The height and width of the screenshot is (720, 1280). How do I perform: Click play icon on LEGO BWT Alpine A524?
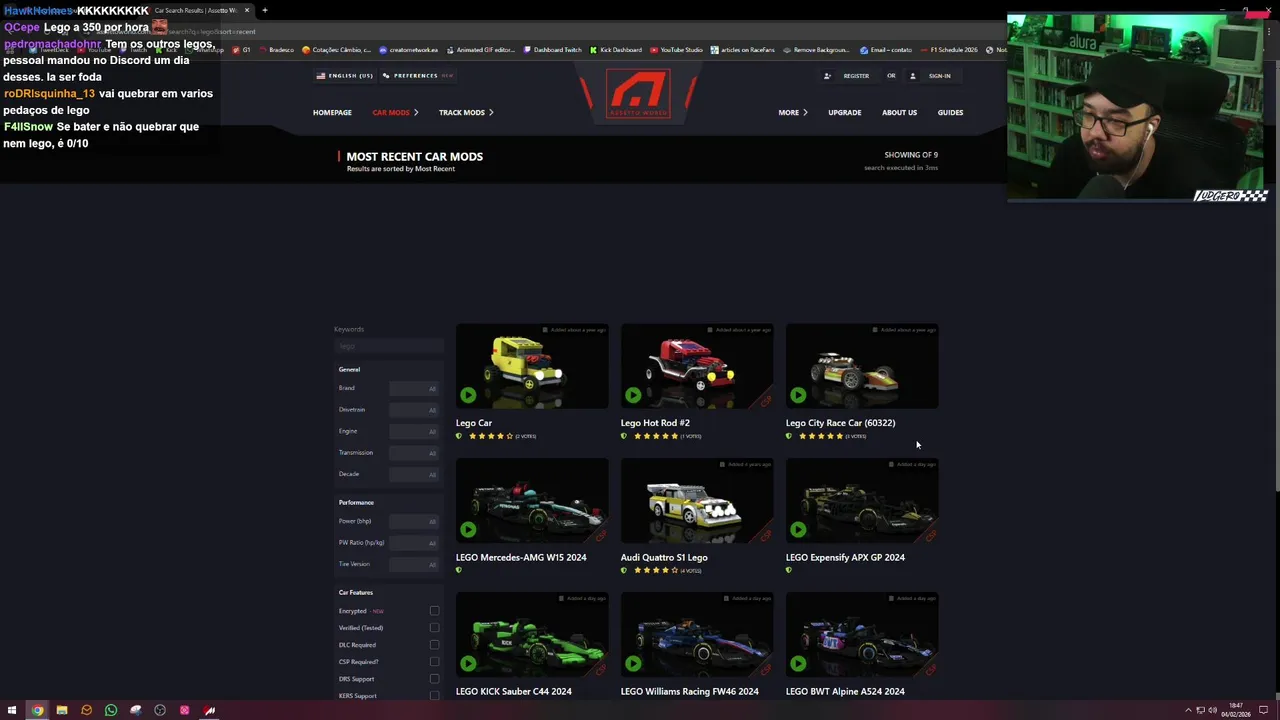pos(798,663)
